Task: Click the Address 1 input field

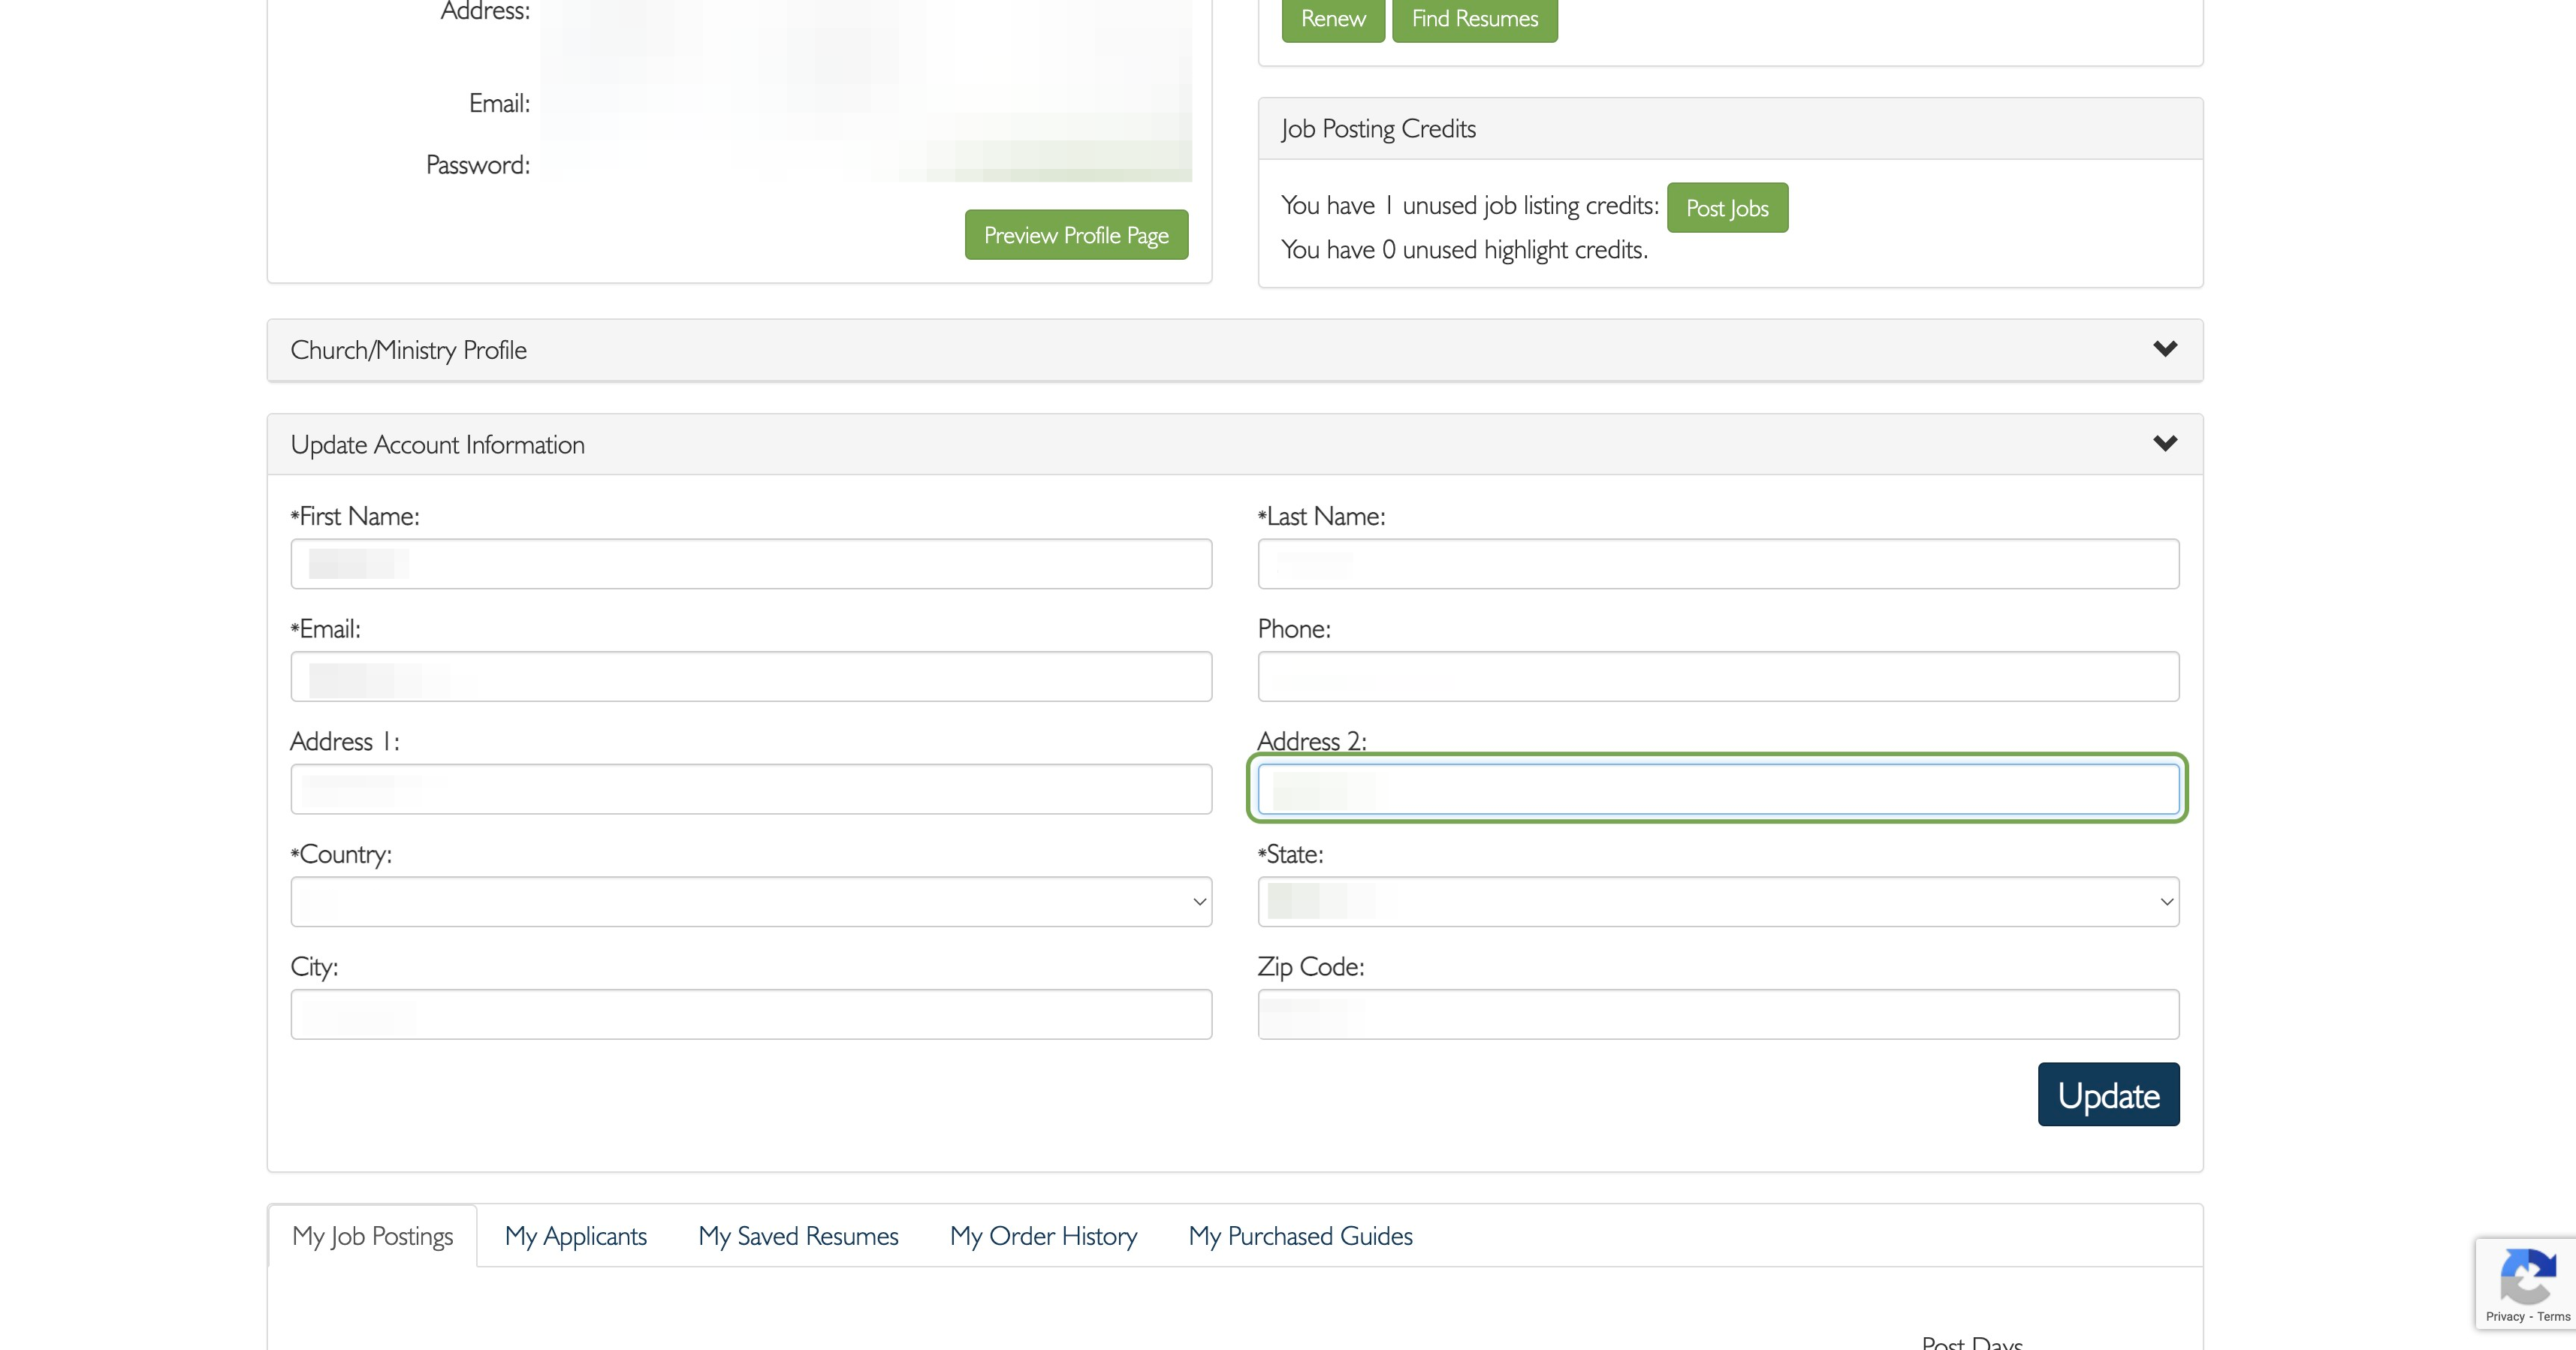Action: (x=751, y=789)
